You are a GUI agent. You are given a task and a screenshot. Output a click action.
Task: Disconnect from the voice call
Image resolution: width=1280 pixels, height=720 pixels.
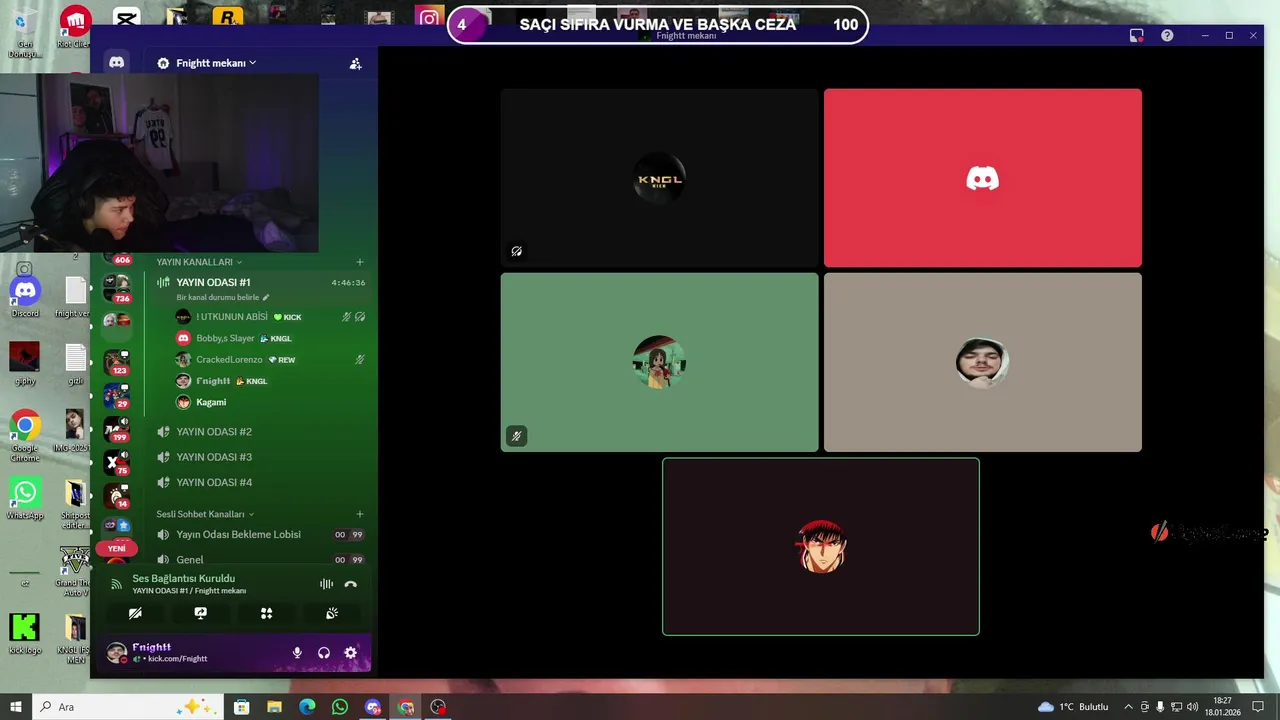click(x=350, y=584)
